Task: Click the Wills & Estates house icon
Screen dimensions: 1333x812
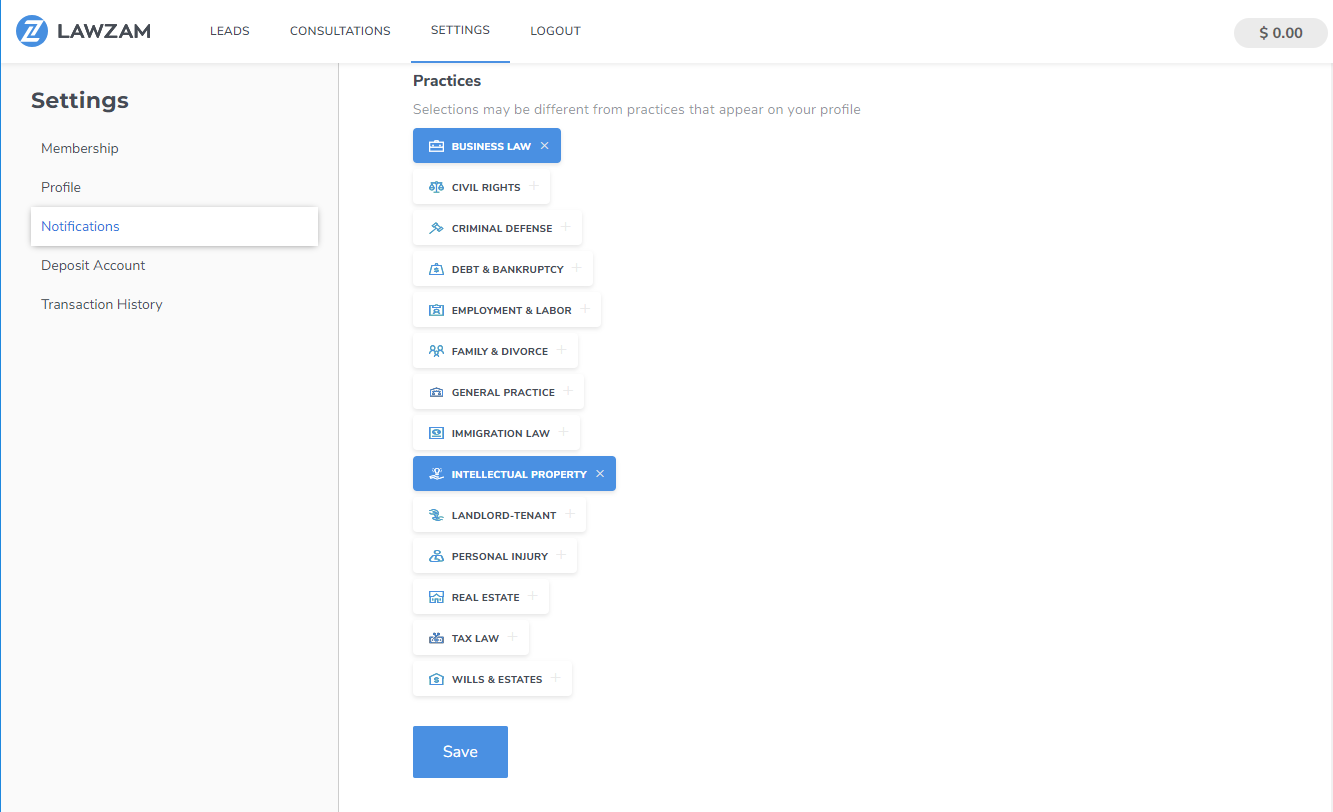Action: click(x=436, y=679)
